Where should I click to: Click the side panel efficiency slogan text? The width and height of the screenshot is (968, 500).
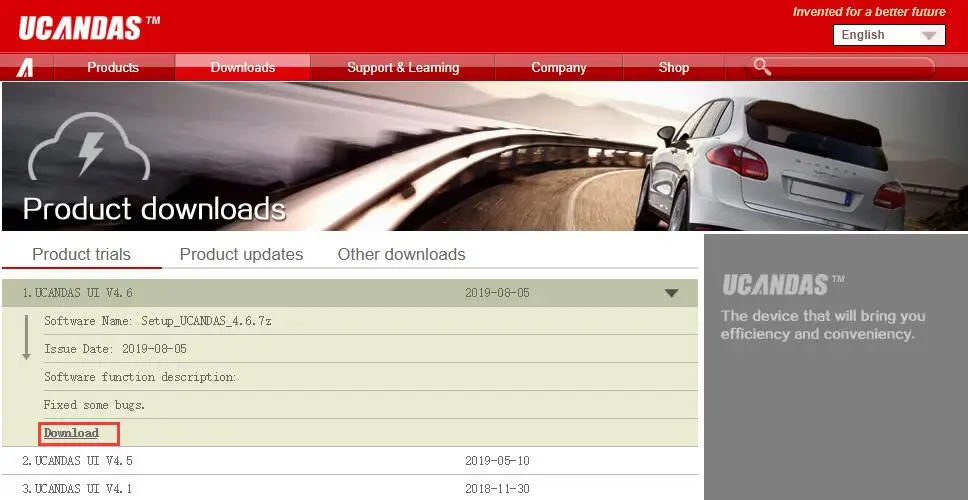click(x=823, y=325)
